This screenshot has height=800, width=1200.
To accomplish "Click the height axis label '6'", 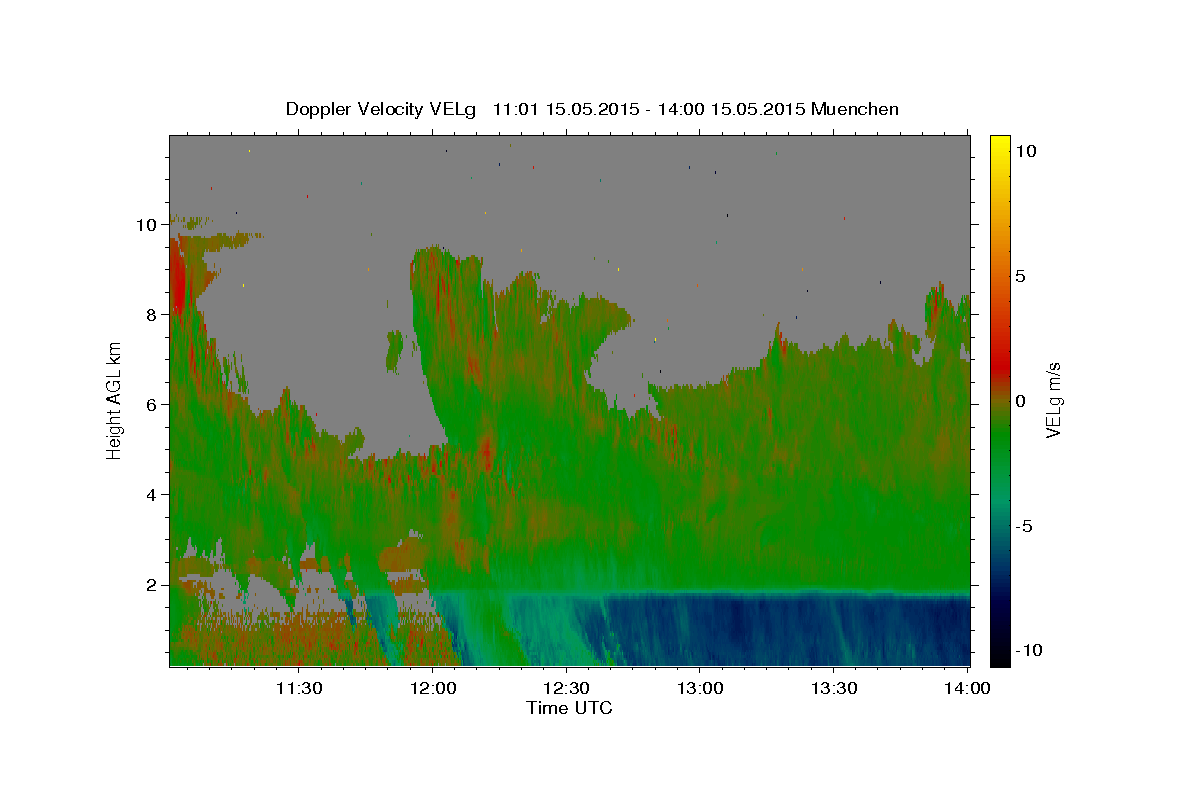I will (151, 405).
